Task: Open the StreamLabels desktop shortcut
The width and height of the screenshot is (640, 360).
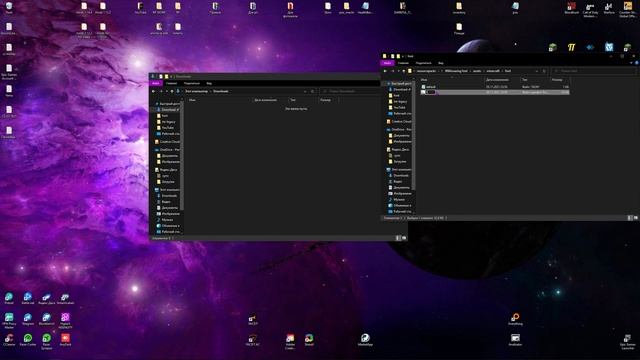Action: coord(65,298)
